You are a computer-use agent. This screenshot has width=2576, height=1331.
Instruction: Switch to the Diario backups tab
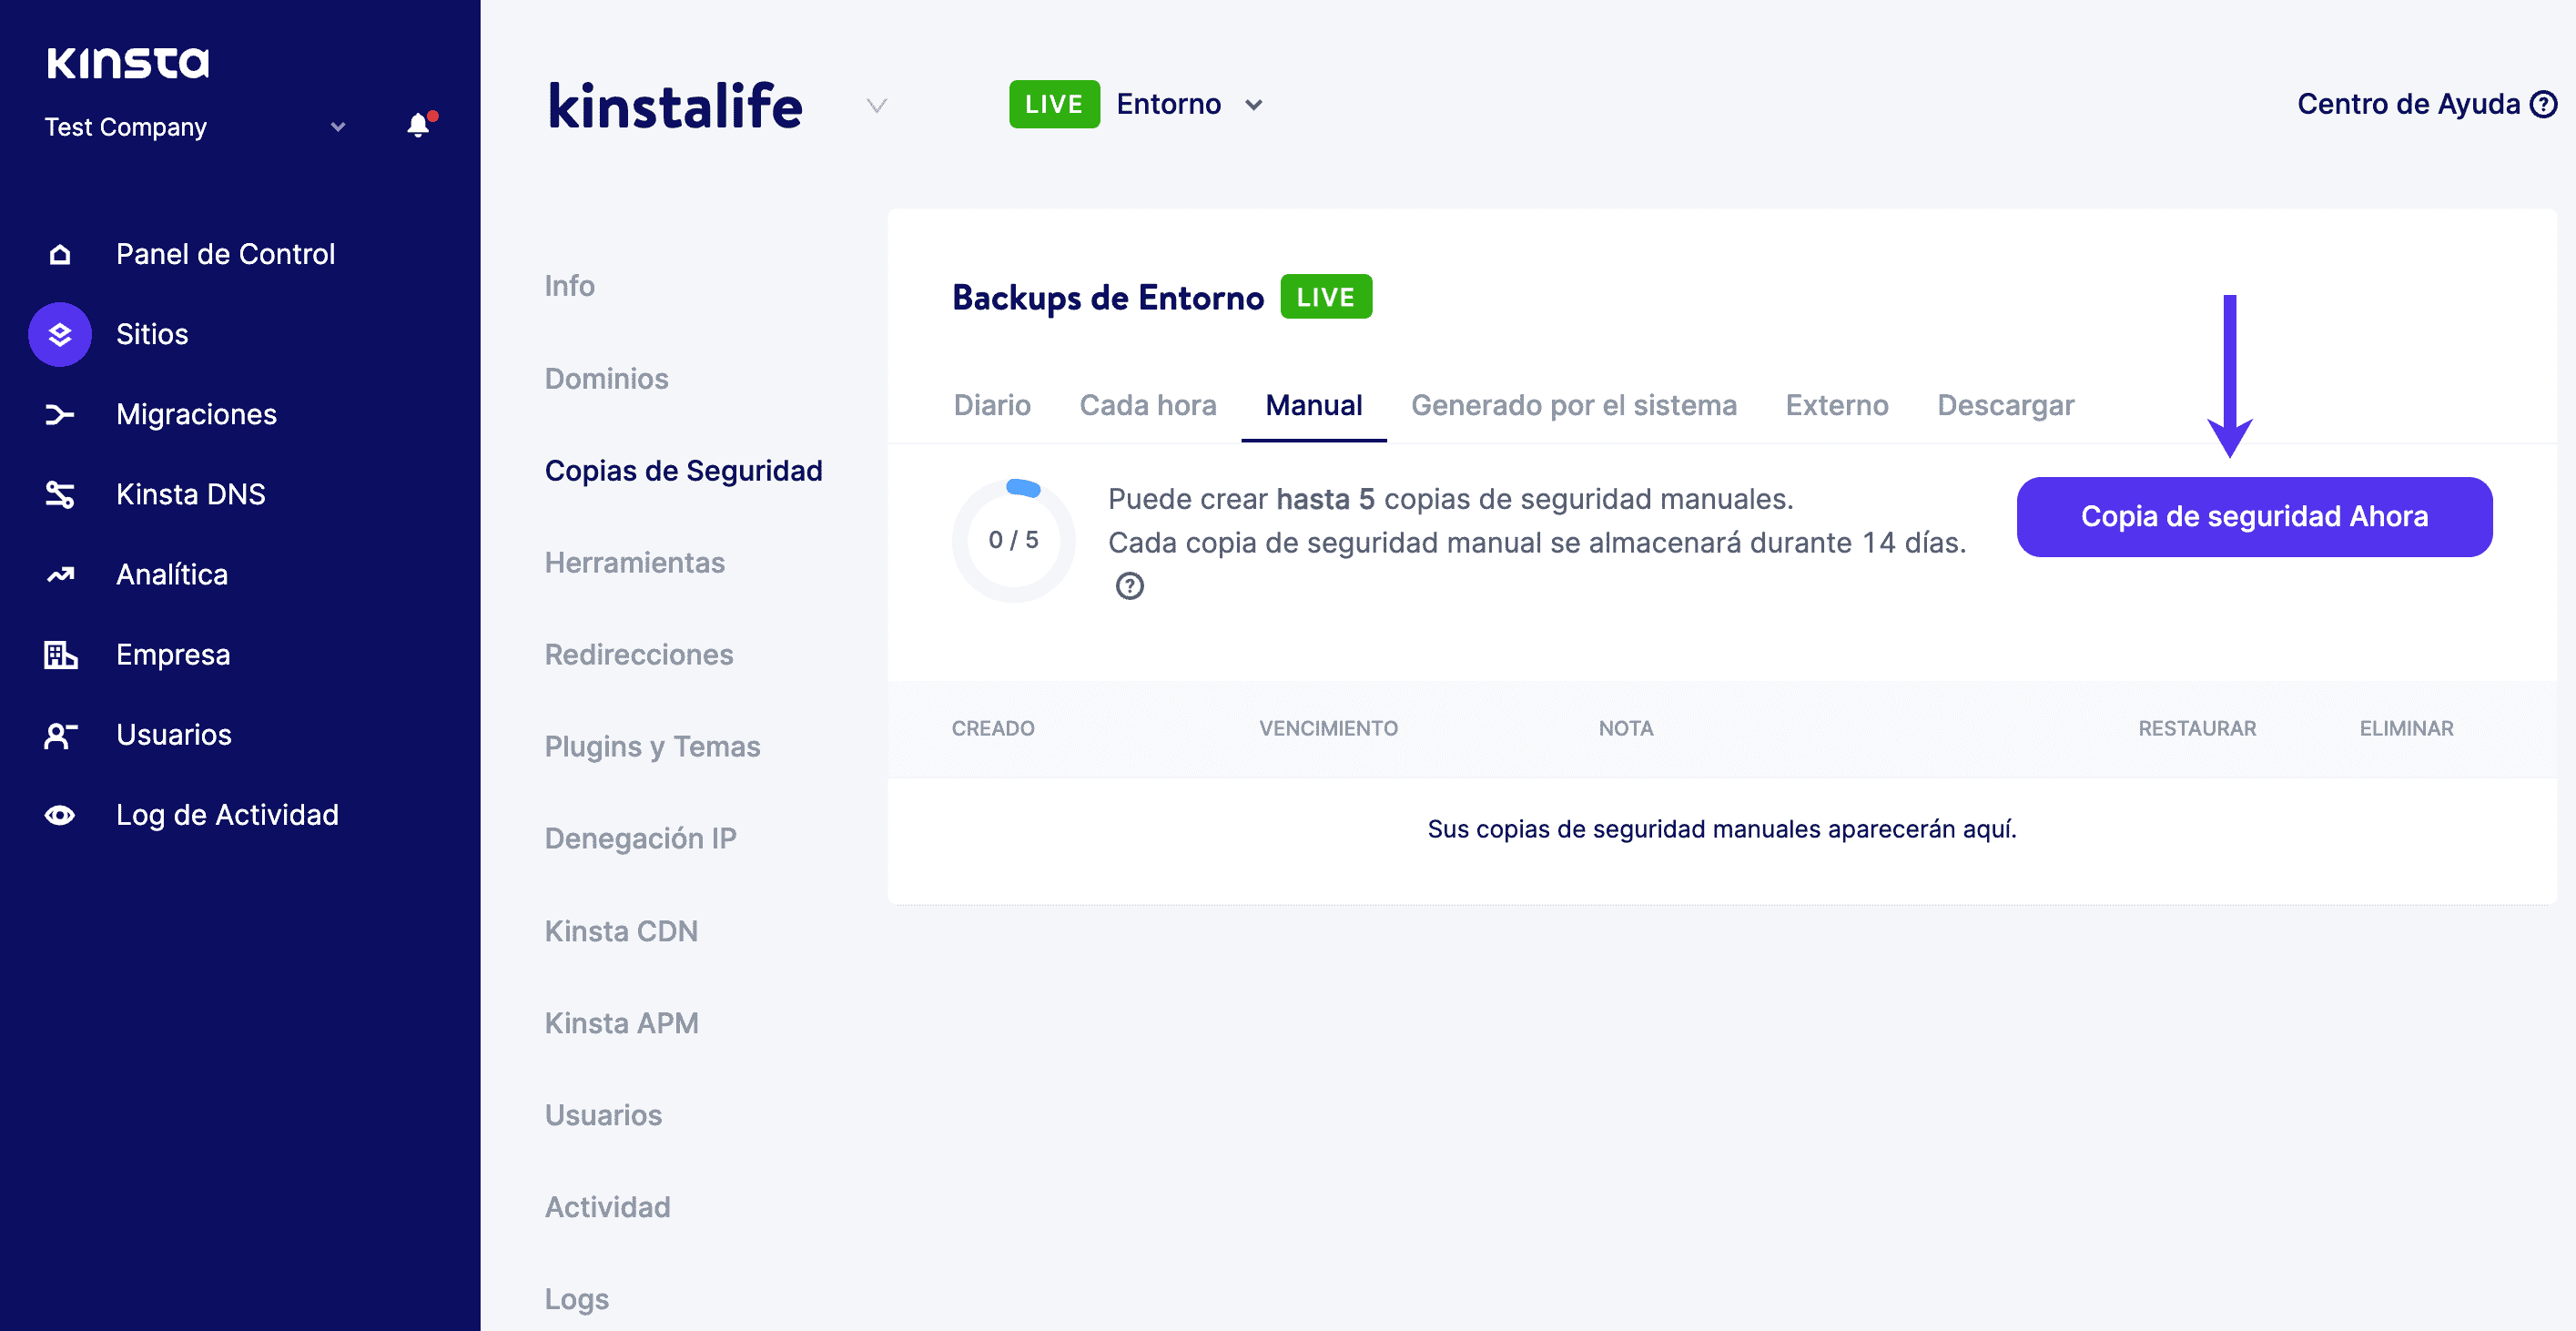(991, 405)
